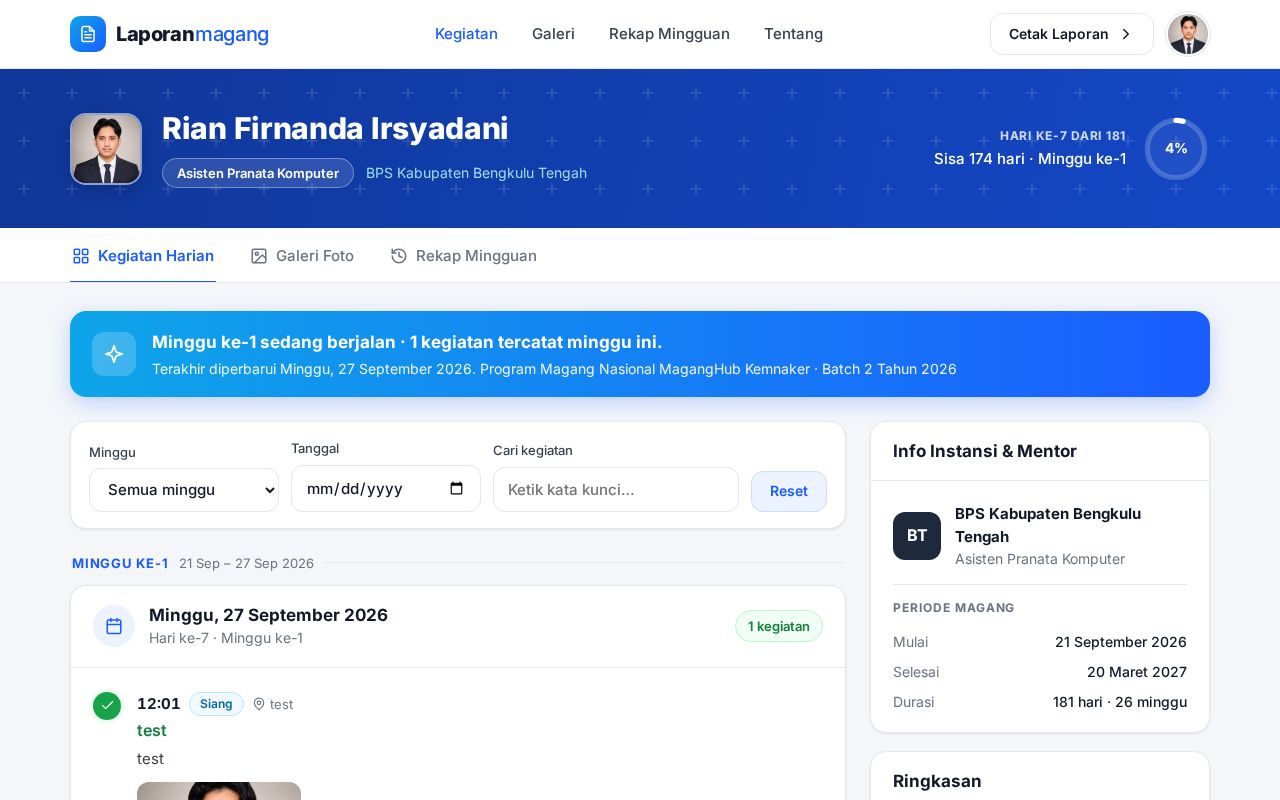Click the sparkle icon in the banner
The height and width of the screenshot is (800, 1280).
pyautogui.click(x=114, y=354)
